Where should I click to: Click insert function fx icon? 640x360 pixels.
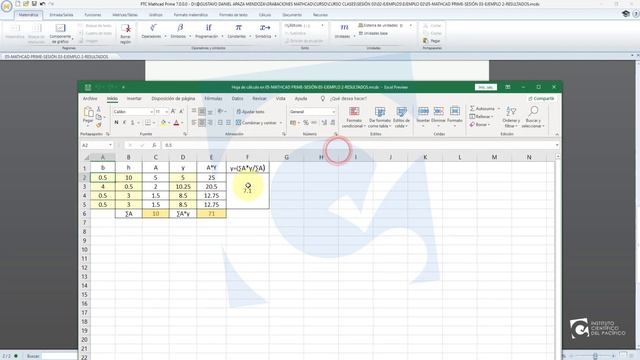tap(154, 145)
